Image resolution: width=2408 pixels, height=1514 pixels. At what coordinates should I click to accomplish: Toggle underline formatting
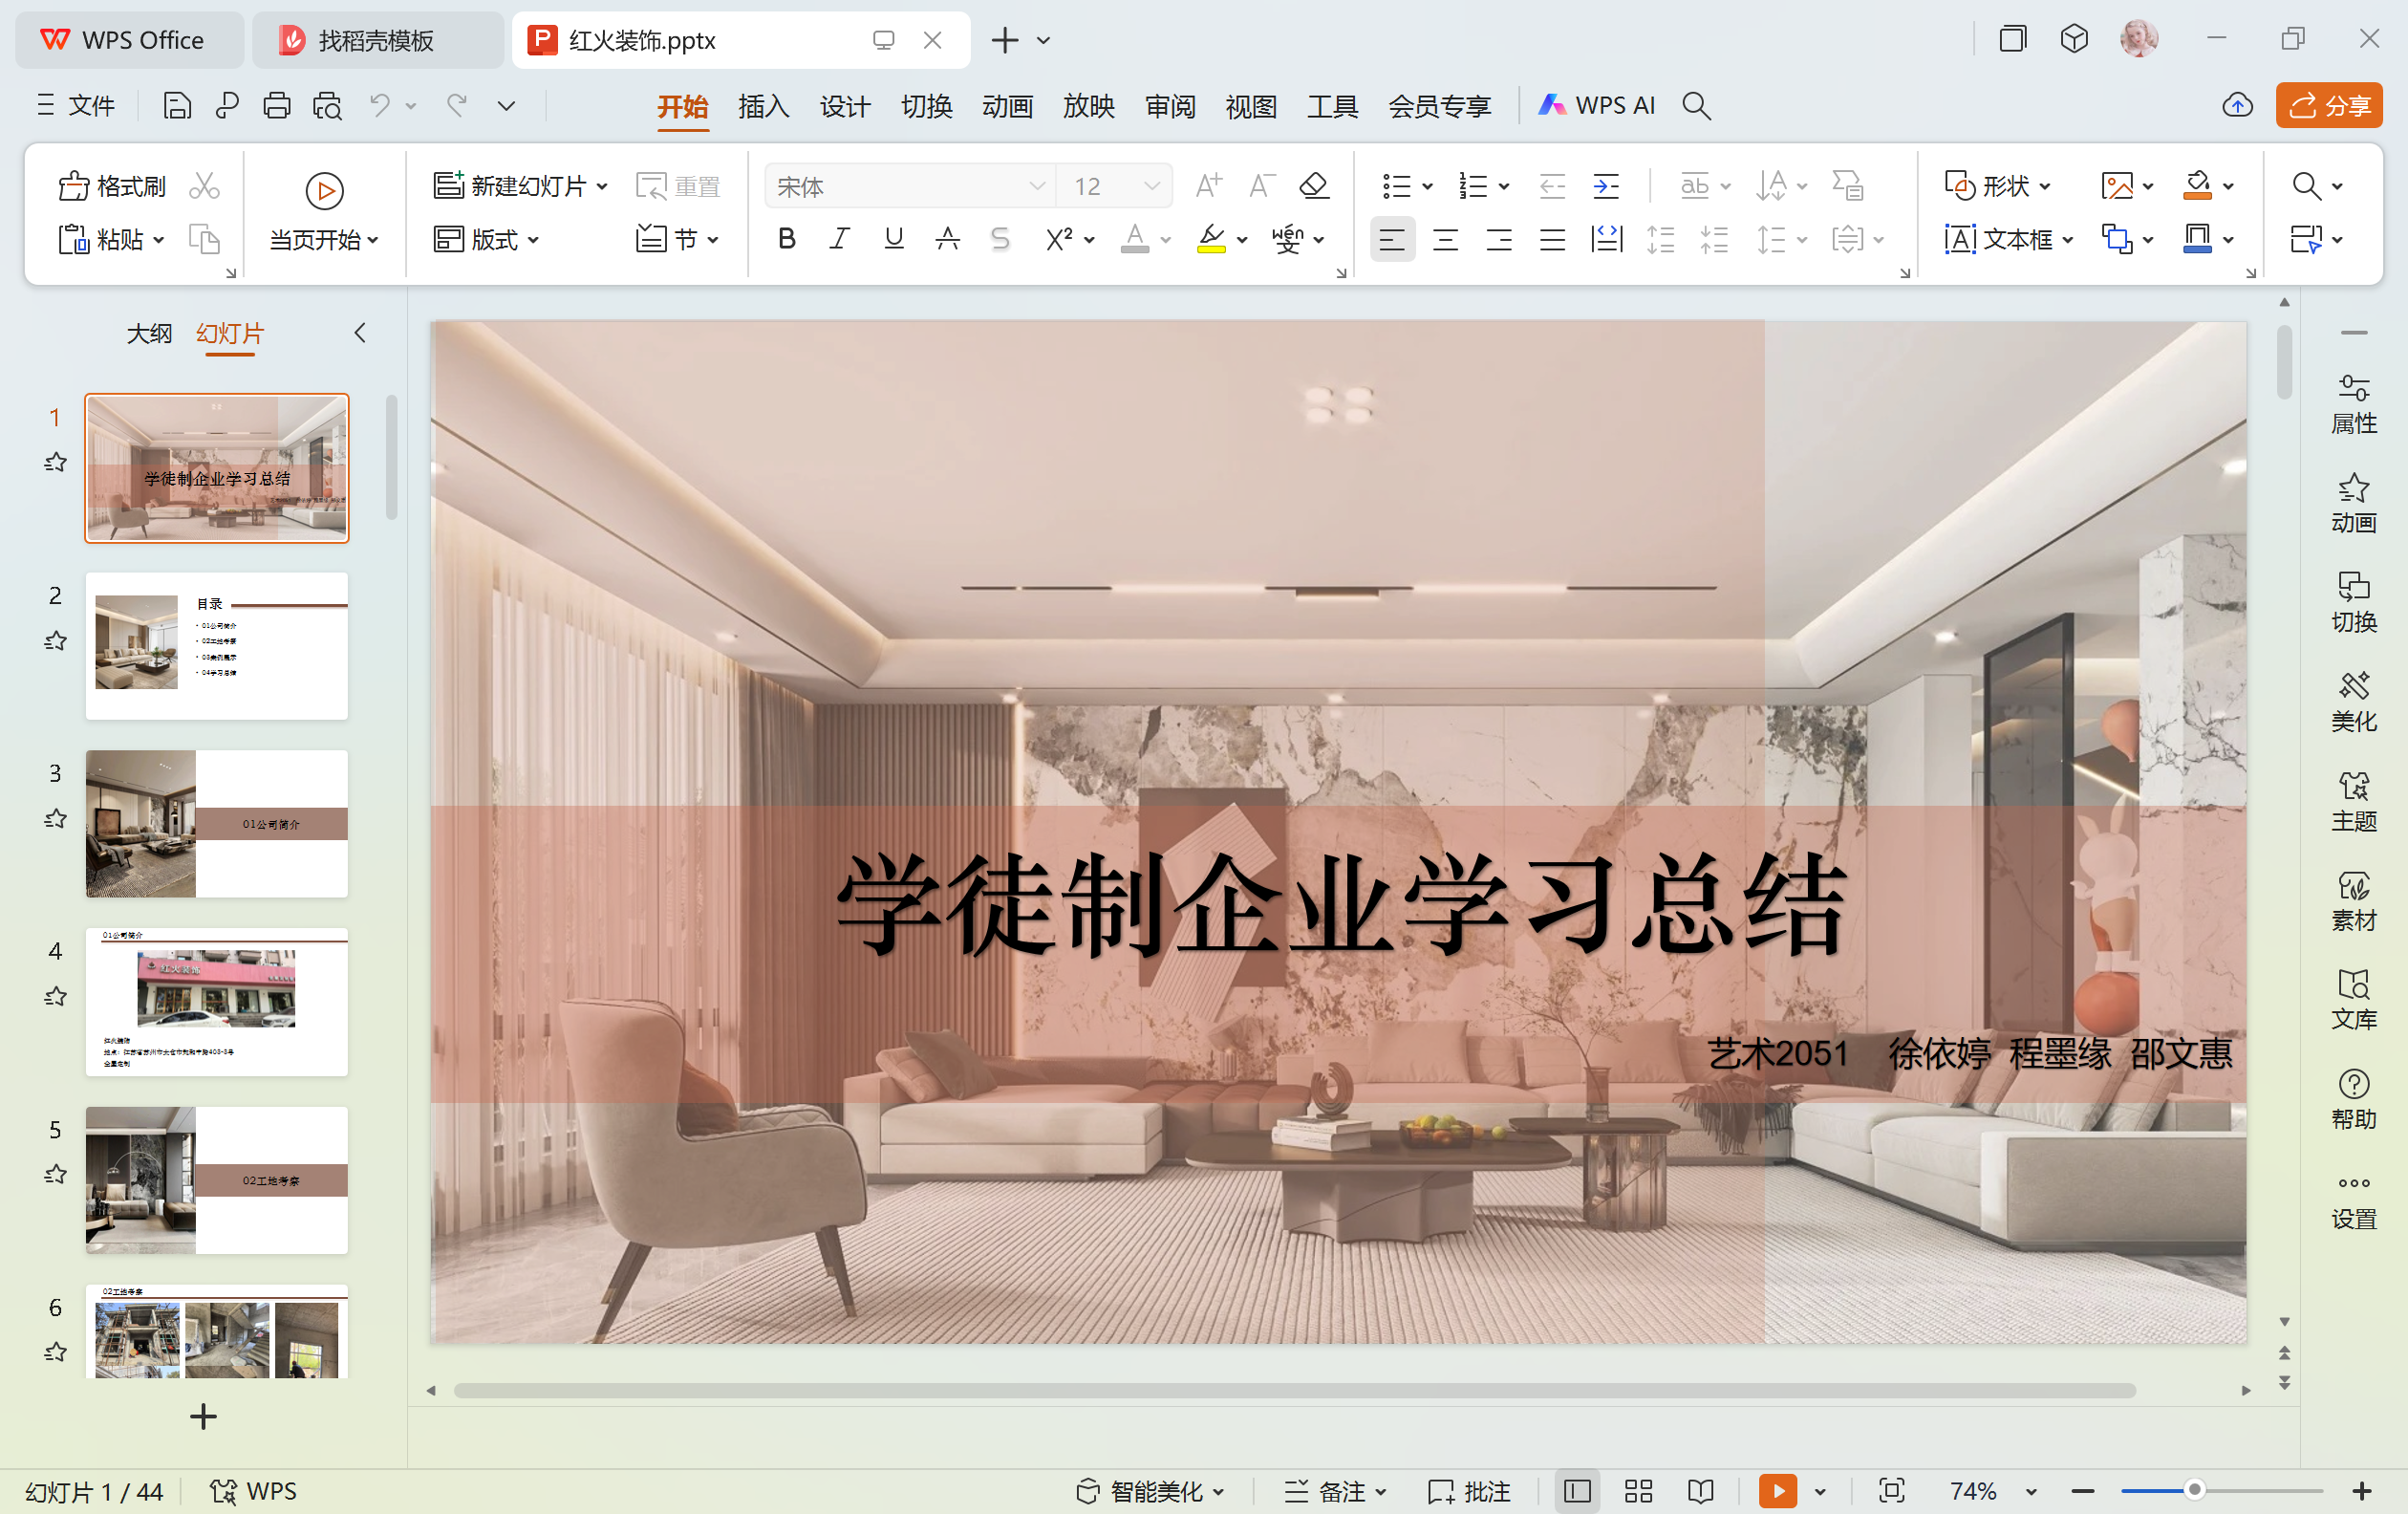click(893, 239)
